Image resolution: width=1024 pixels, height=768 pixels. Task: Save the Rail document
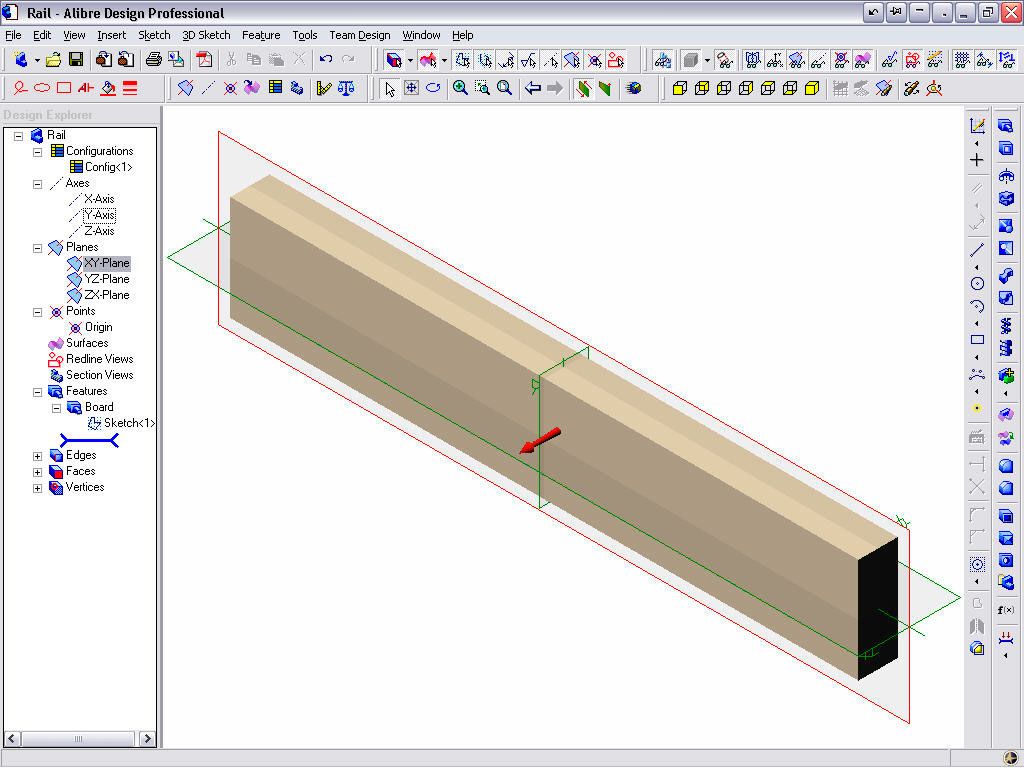[x=77, y=60]
